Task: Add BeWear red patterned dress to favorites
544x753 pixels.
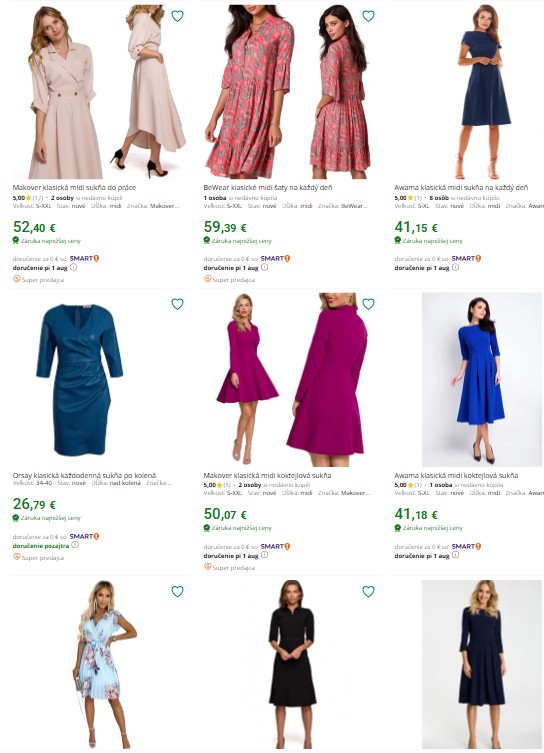Action: point(368,16)
